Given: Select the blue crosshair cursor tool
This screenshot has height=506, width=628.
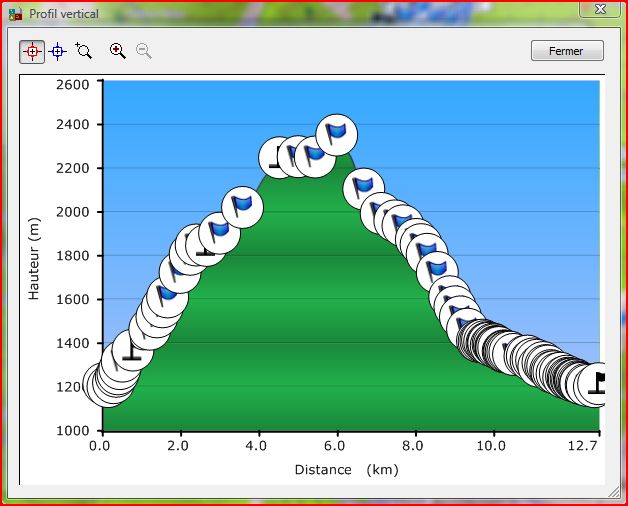Looking at the screenshot, I should pos(58,51).
